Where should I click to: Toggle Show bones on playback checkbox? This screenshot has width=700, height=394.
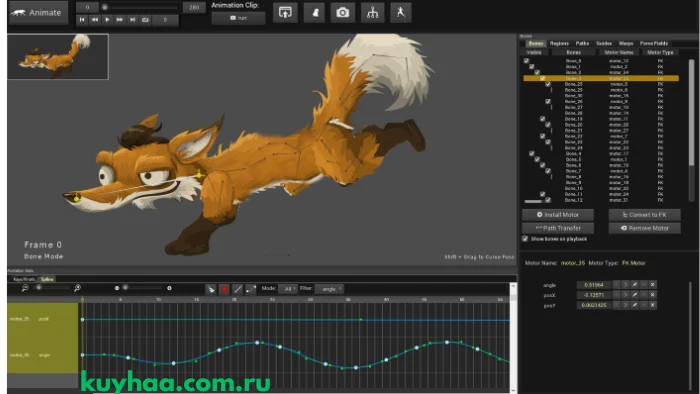[525, 239]
